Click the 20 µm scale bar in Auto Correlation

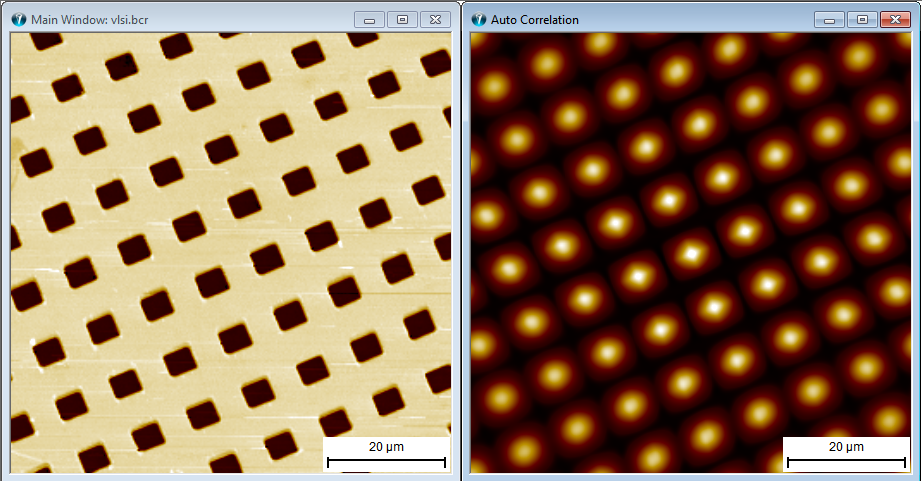[x=846, y=454]
